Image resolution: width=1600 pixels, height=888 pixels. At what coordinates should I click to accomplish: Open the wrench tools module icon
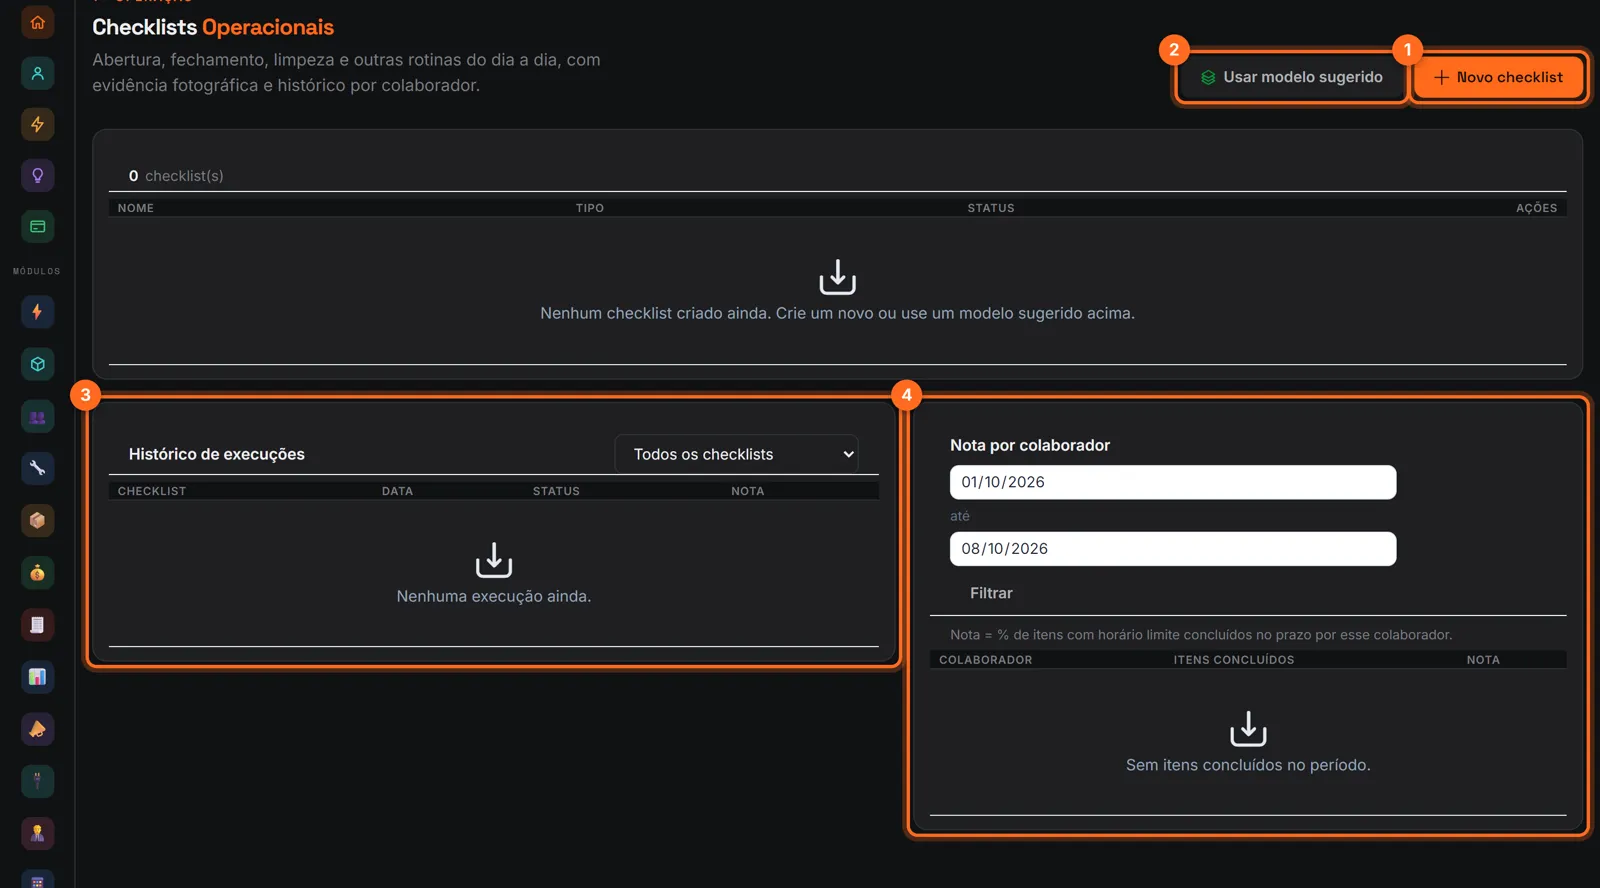(38, 468)
